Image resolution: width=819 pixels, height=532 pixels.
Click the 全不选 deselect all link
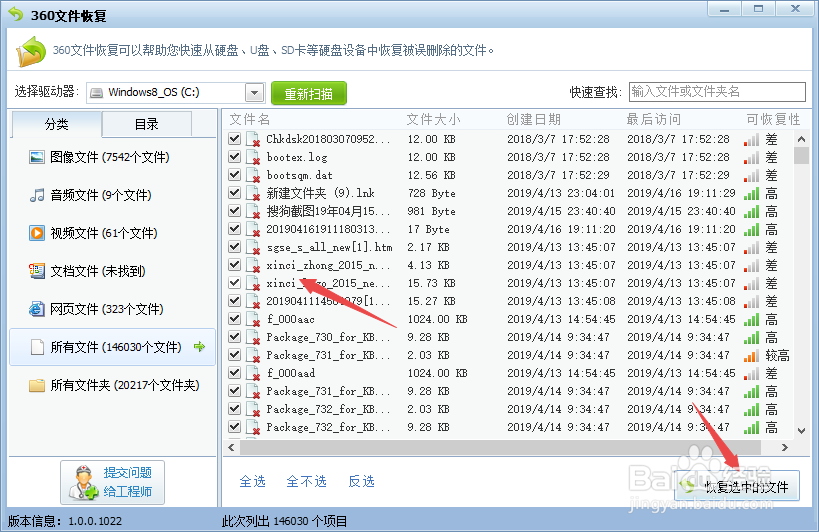tap(307, 481)
